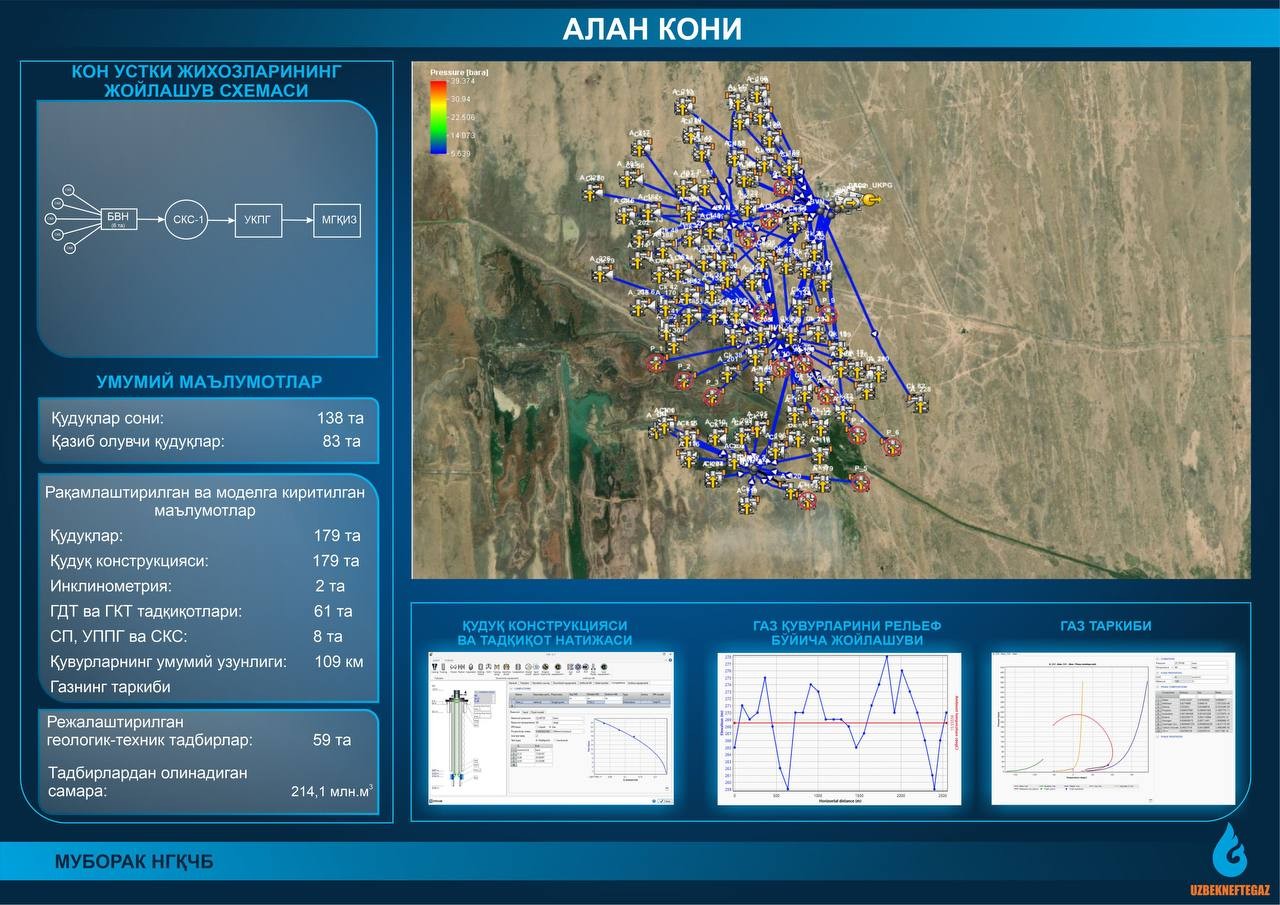Click the ГАЗ ТАРКИБИ section heading
Image resolution: width=1280 pixels, height=905 pixels.
click(x=1106, y=626)
